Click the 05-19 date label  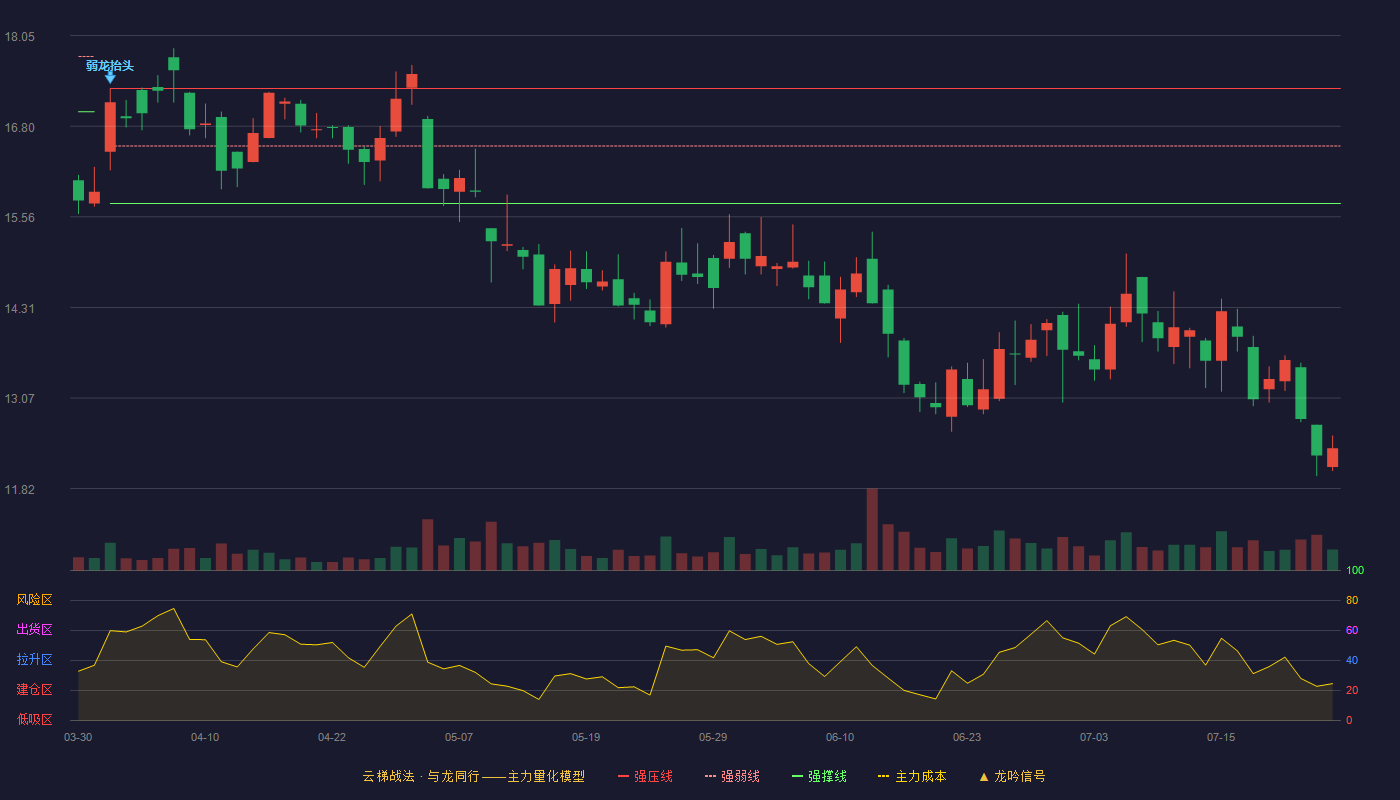click(x=586, y=737)
